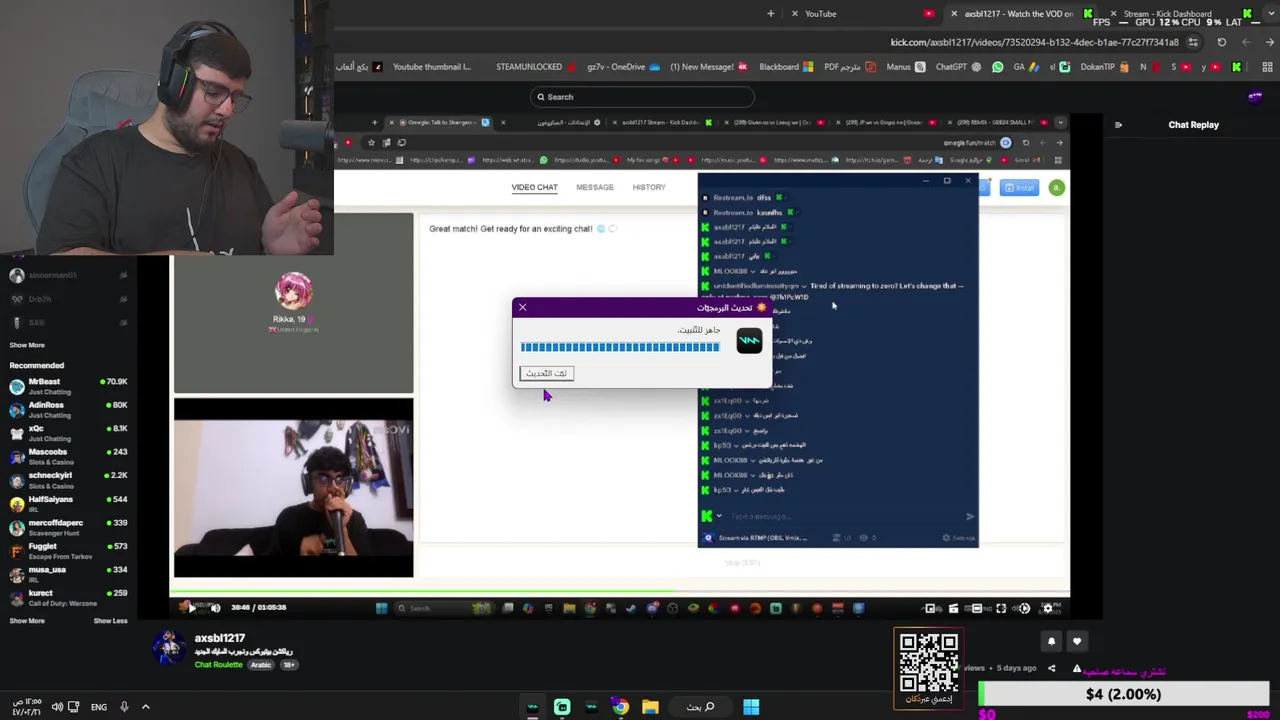Open WhatsApp bookmark icon
The width and height of the screenshot is (1280, 720).
(x=997, y=67)
